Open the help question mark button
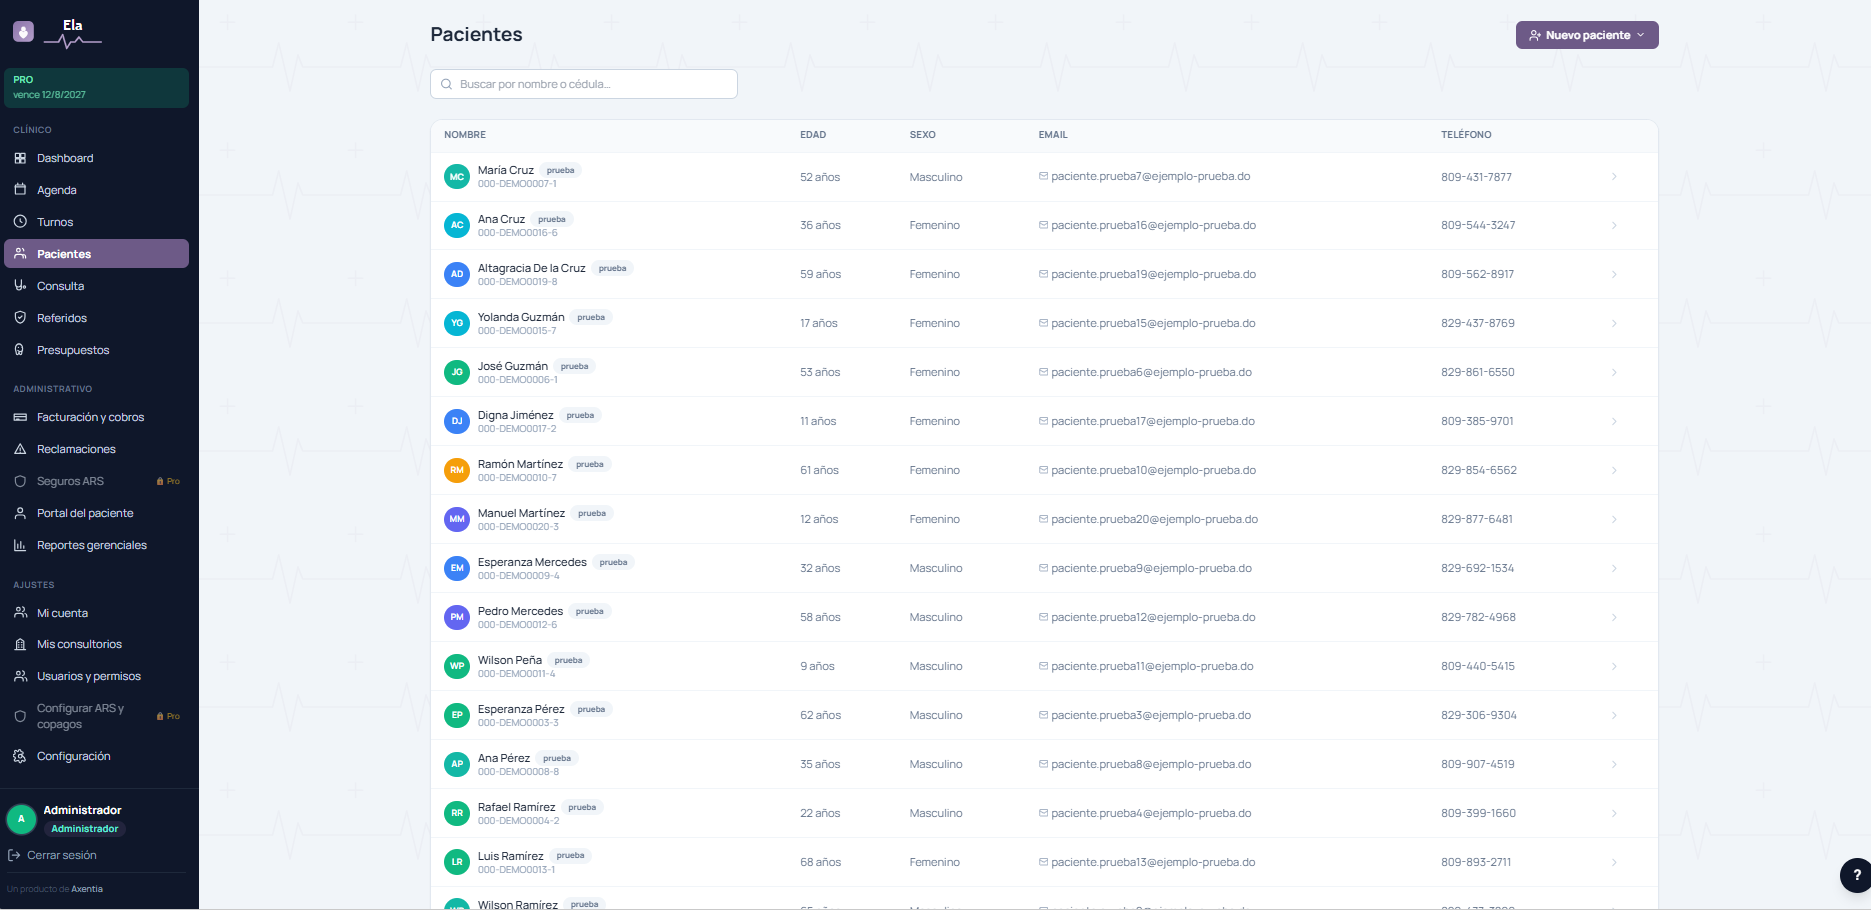Screen dimensions: 1871x910 pyautogui.click(x=1856, y=875)
